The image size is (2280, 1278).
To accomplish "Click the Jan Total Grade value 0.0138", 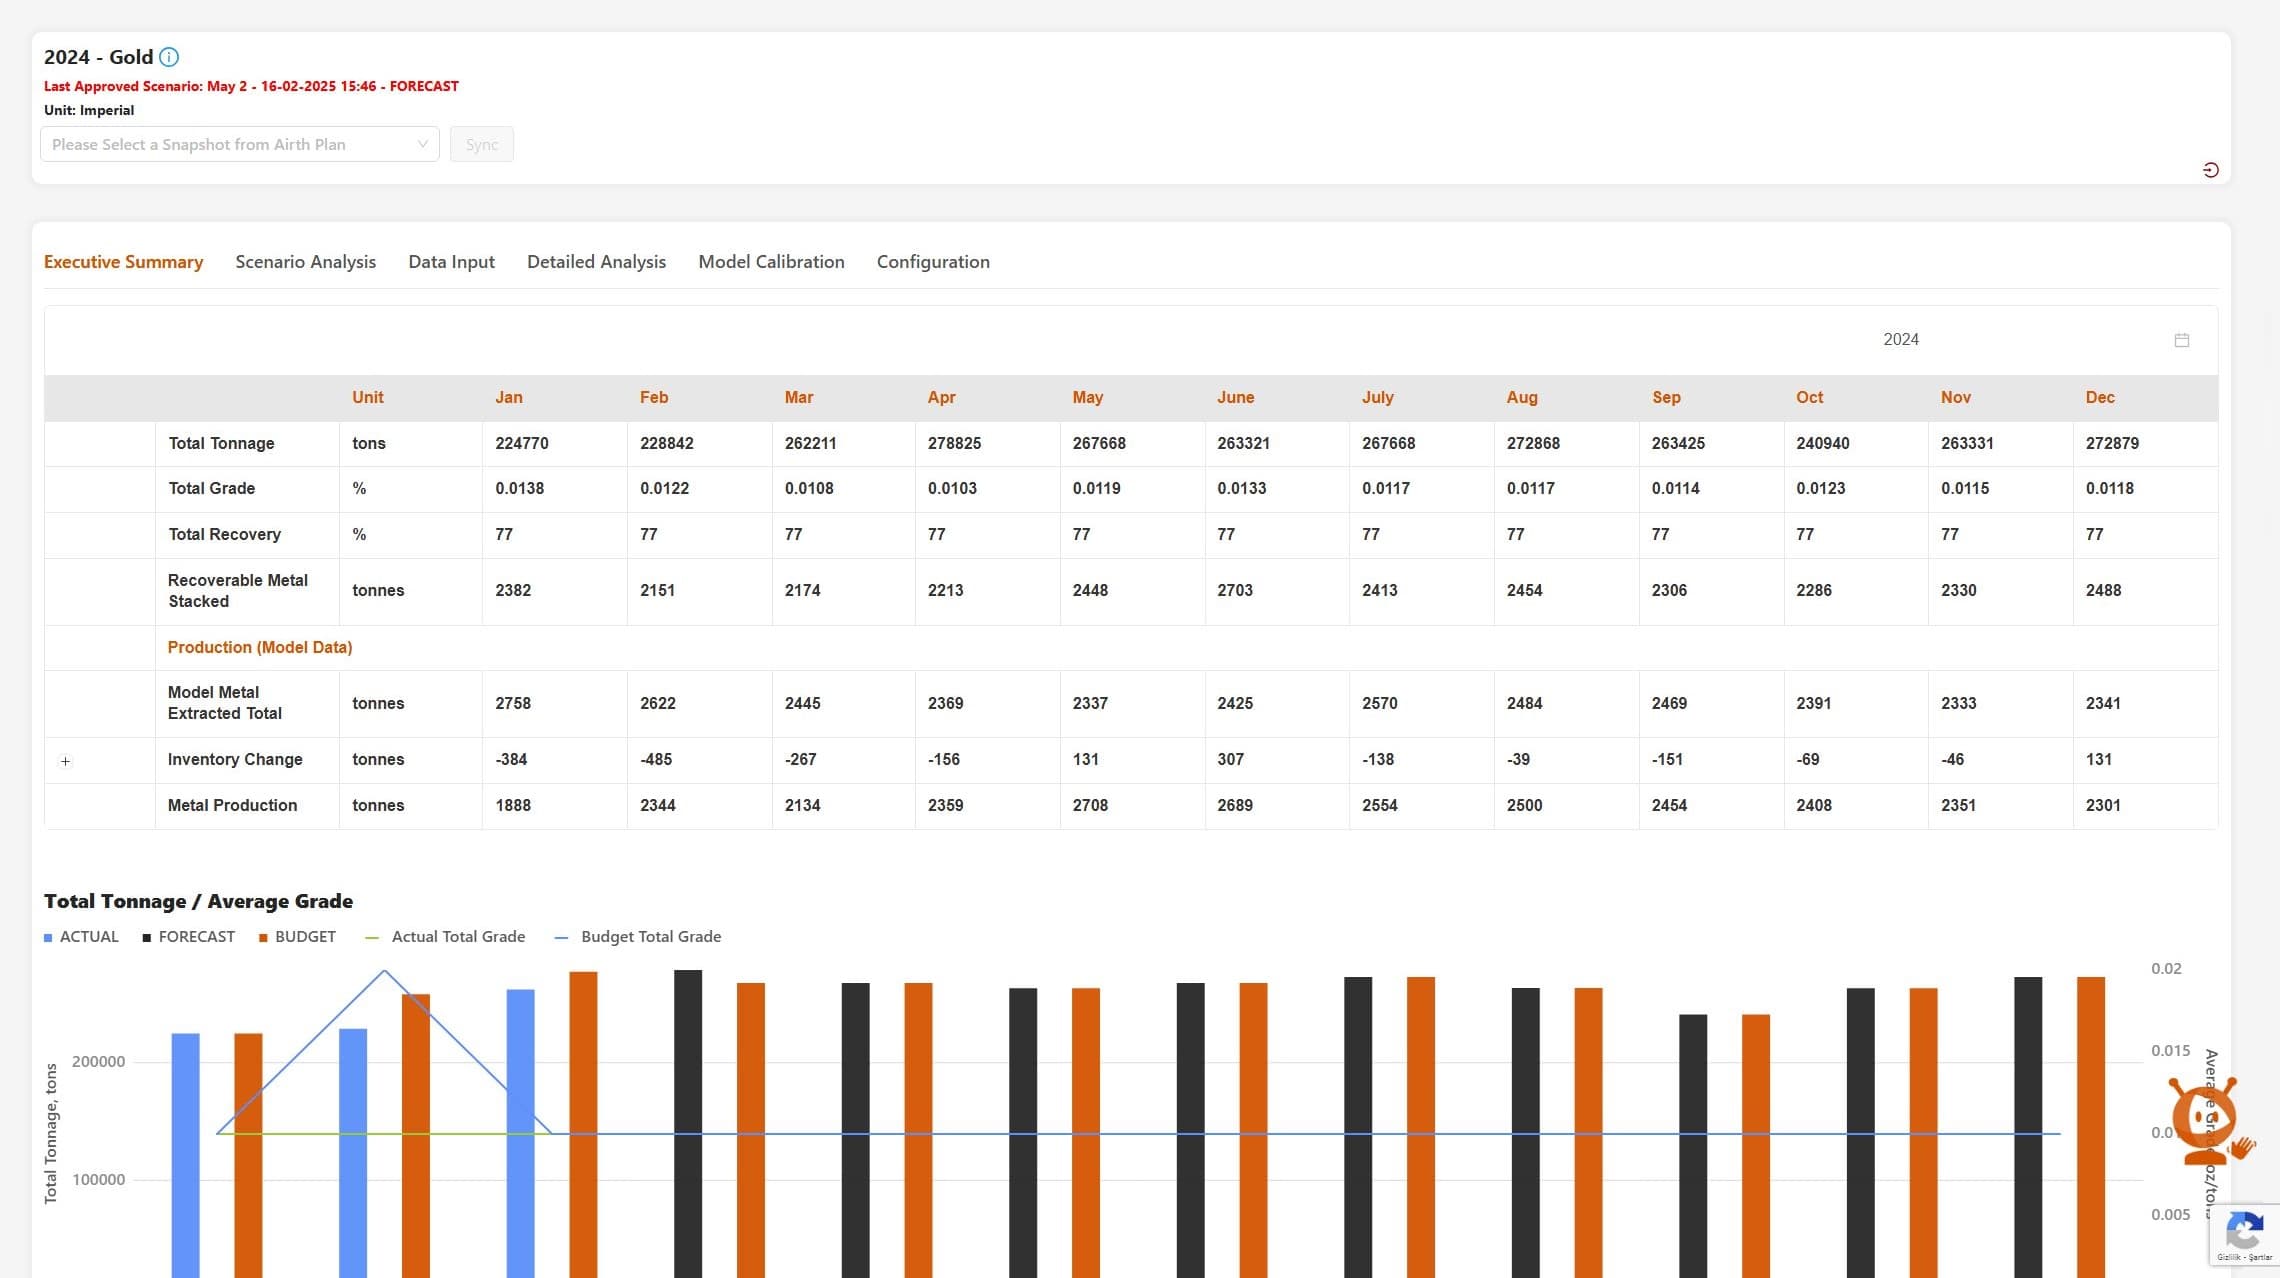I will point(520,489).
